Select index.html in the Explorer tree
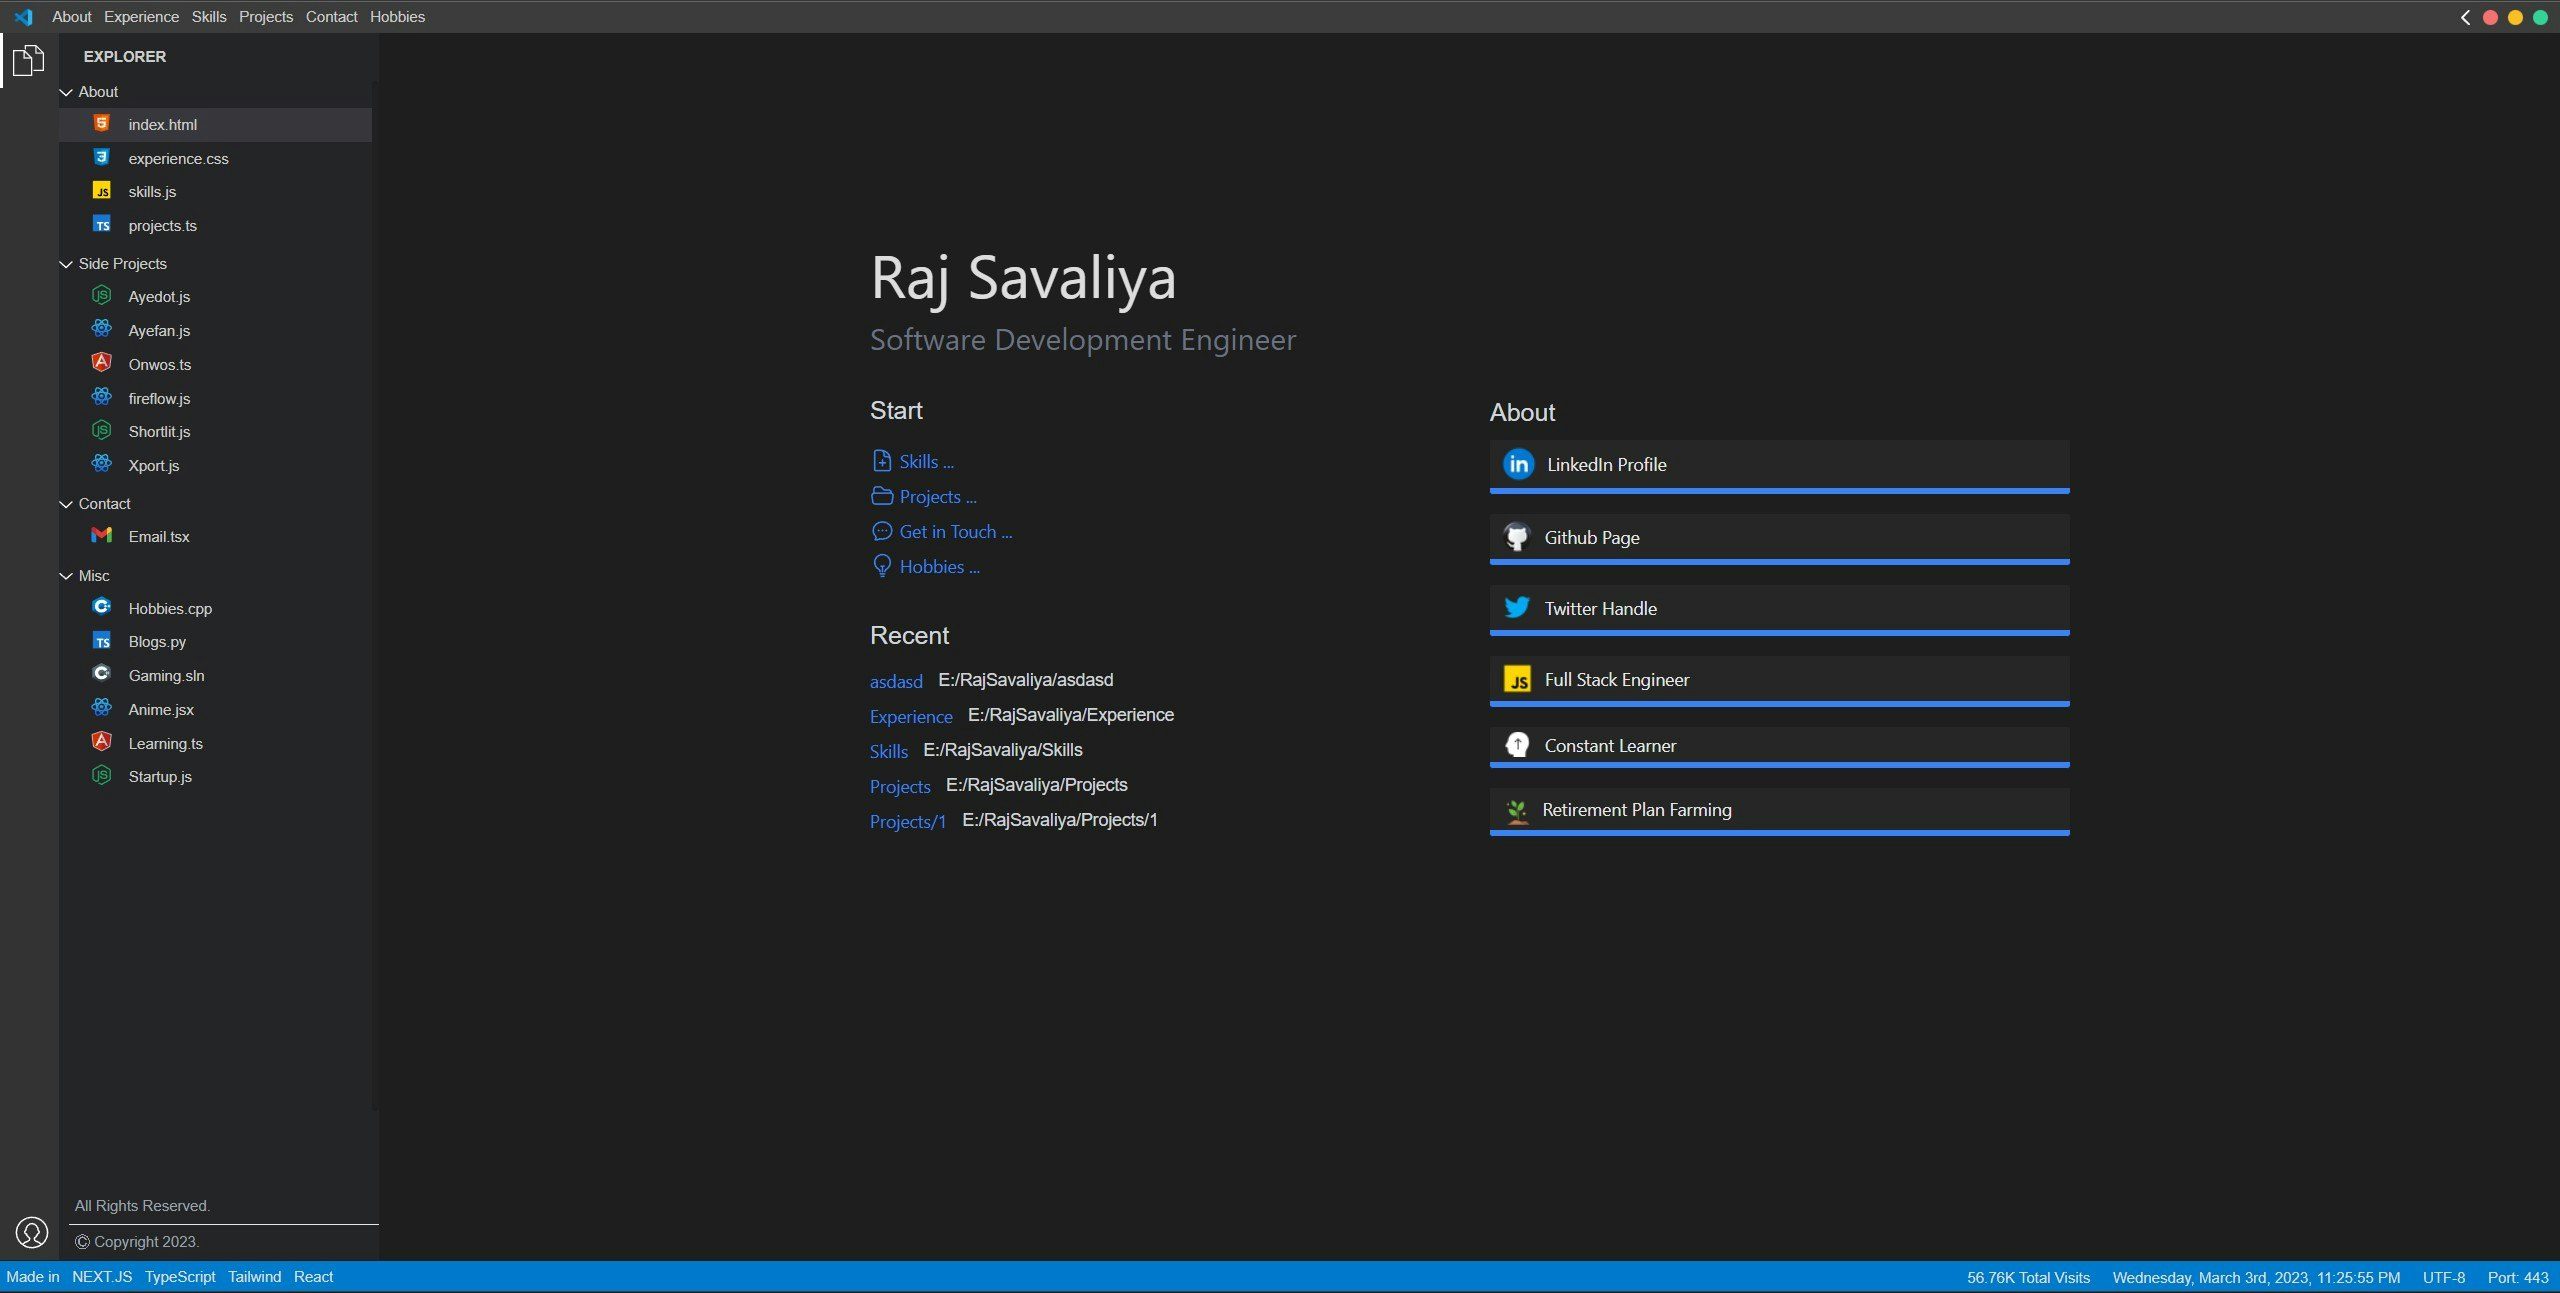The image size is (2560, 1293). pyautogui.click(x=215, y=125)
